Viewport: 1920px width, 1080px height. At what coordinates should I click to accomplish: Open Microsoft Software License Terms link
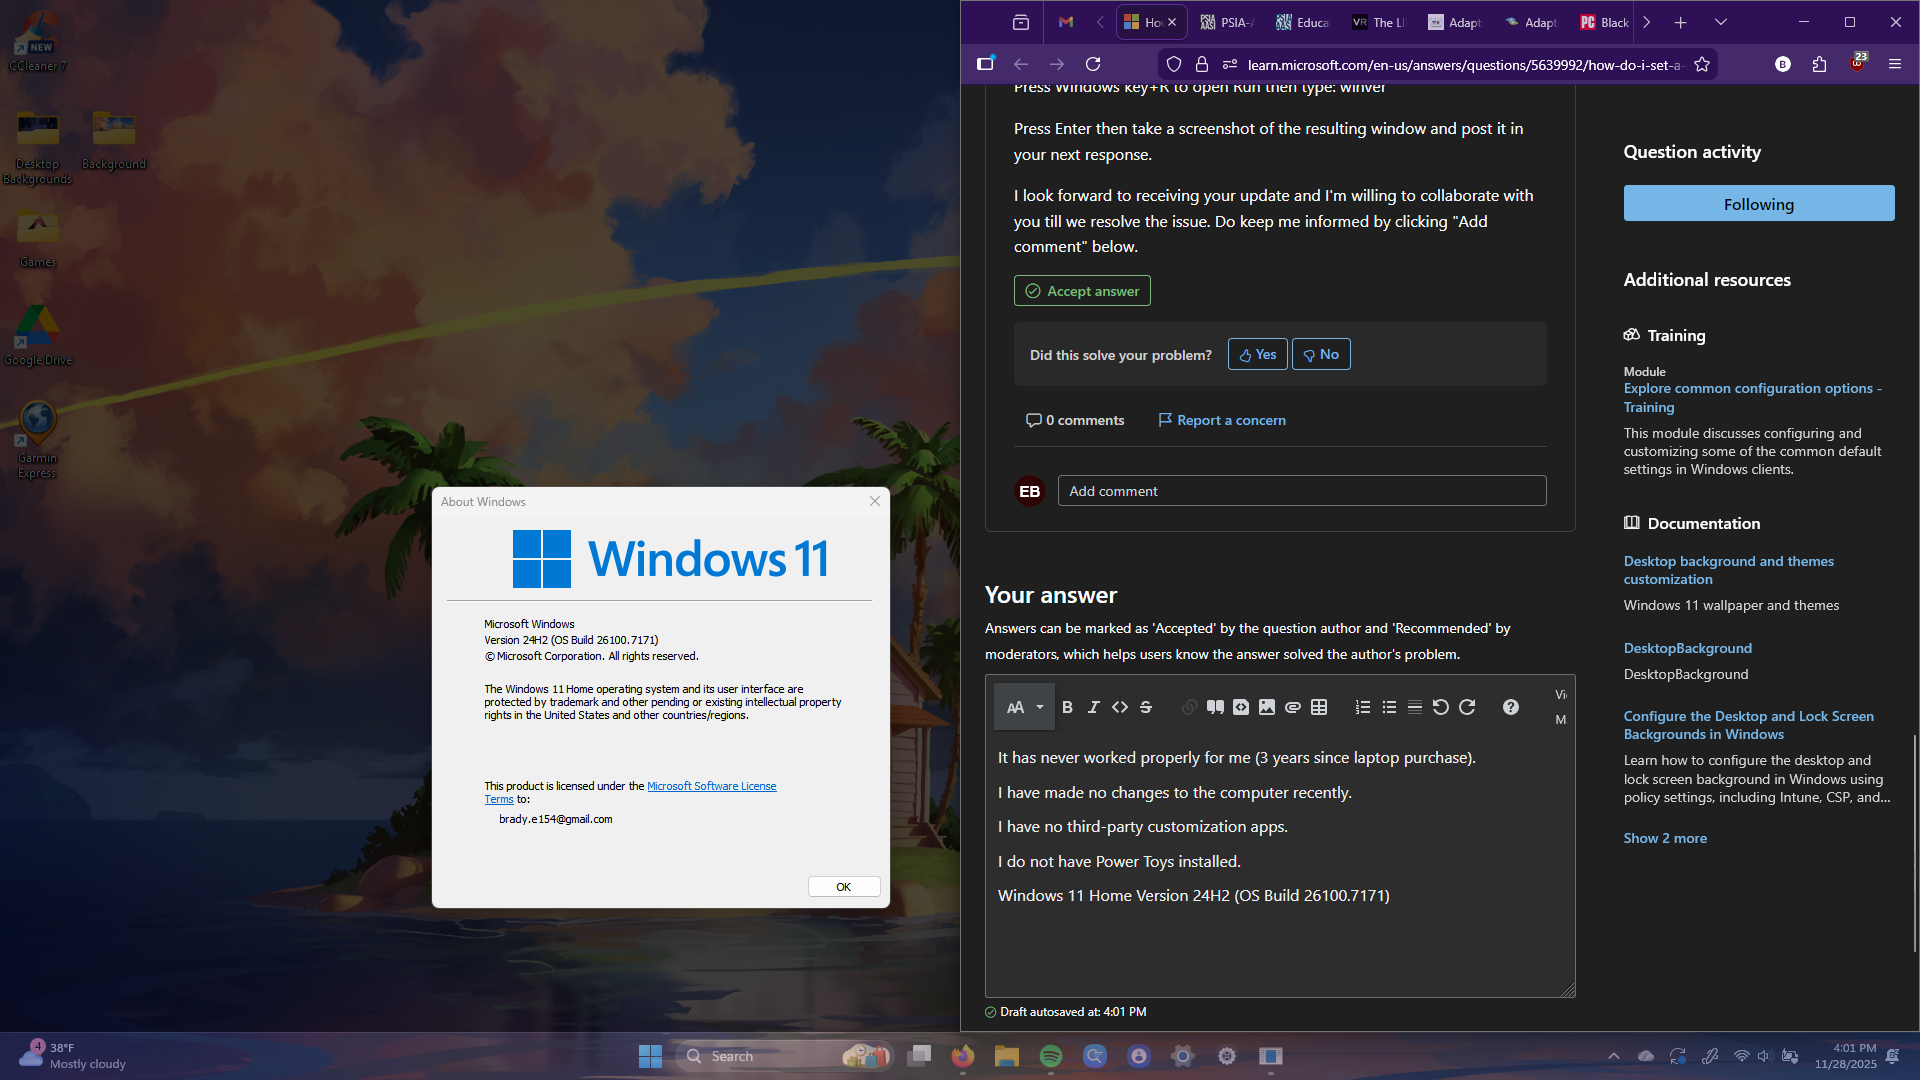click(x=711, y=786)
